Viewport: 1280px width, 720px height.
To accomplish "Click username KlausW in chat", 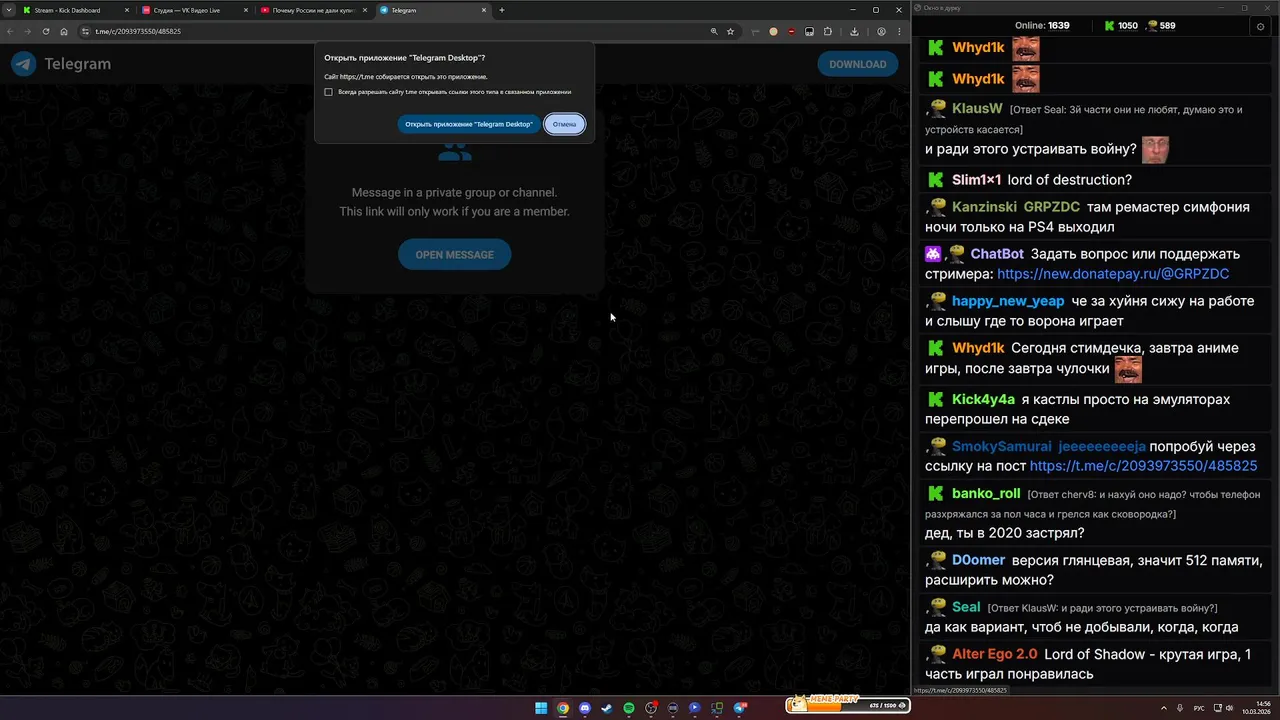I will click(x=977, y=108).
